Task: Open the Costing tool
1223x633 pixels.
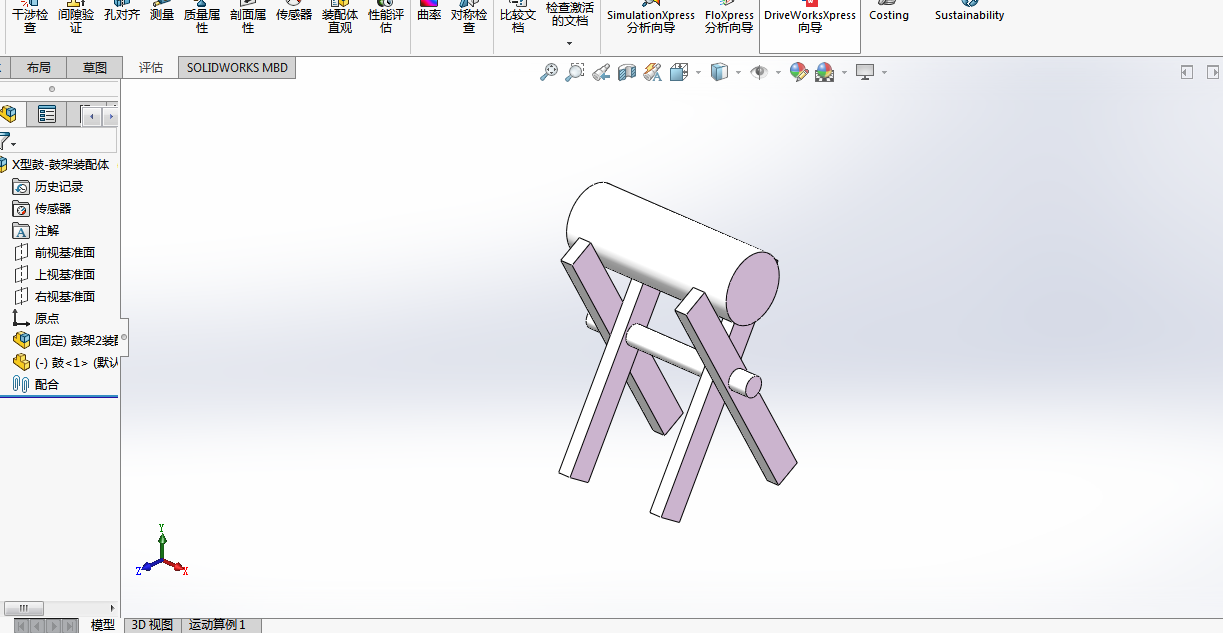Action: click(x=889, y=12)
